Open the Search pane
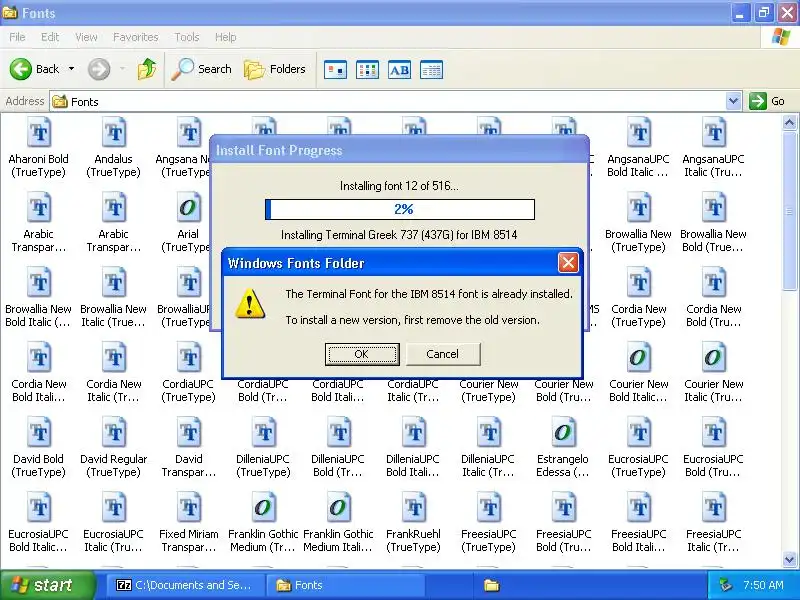The height and width of the screenshot is (600, 800). click(202, 69)
